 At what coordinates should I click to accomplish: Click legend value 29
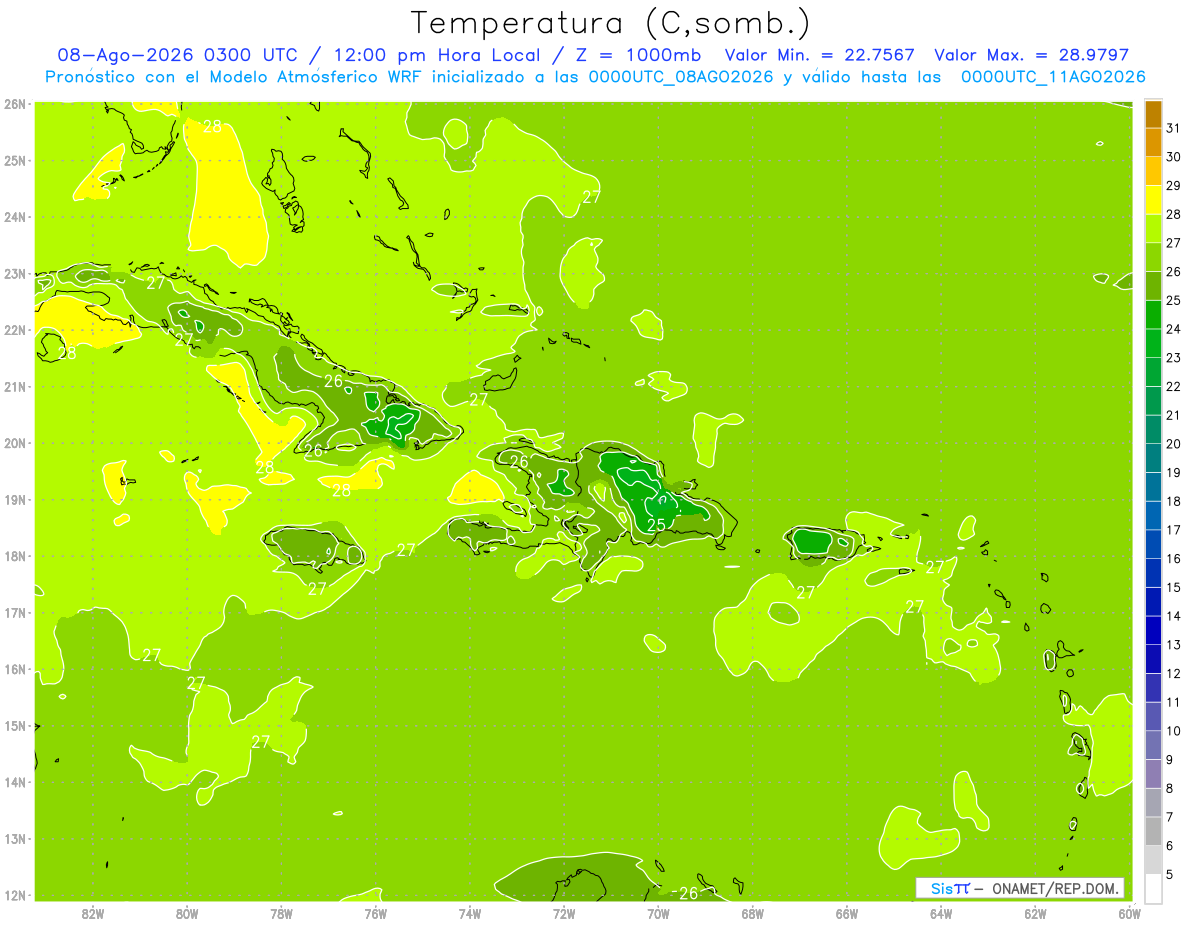1173,186
